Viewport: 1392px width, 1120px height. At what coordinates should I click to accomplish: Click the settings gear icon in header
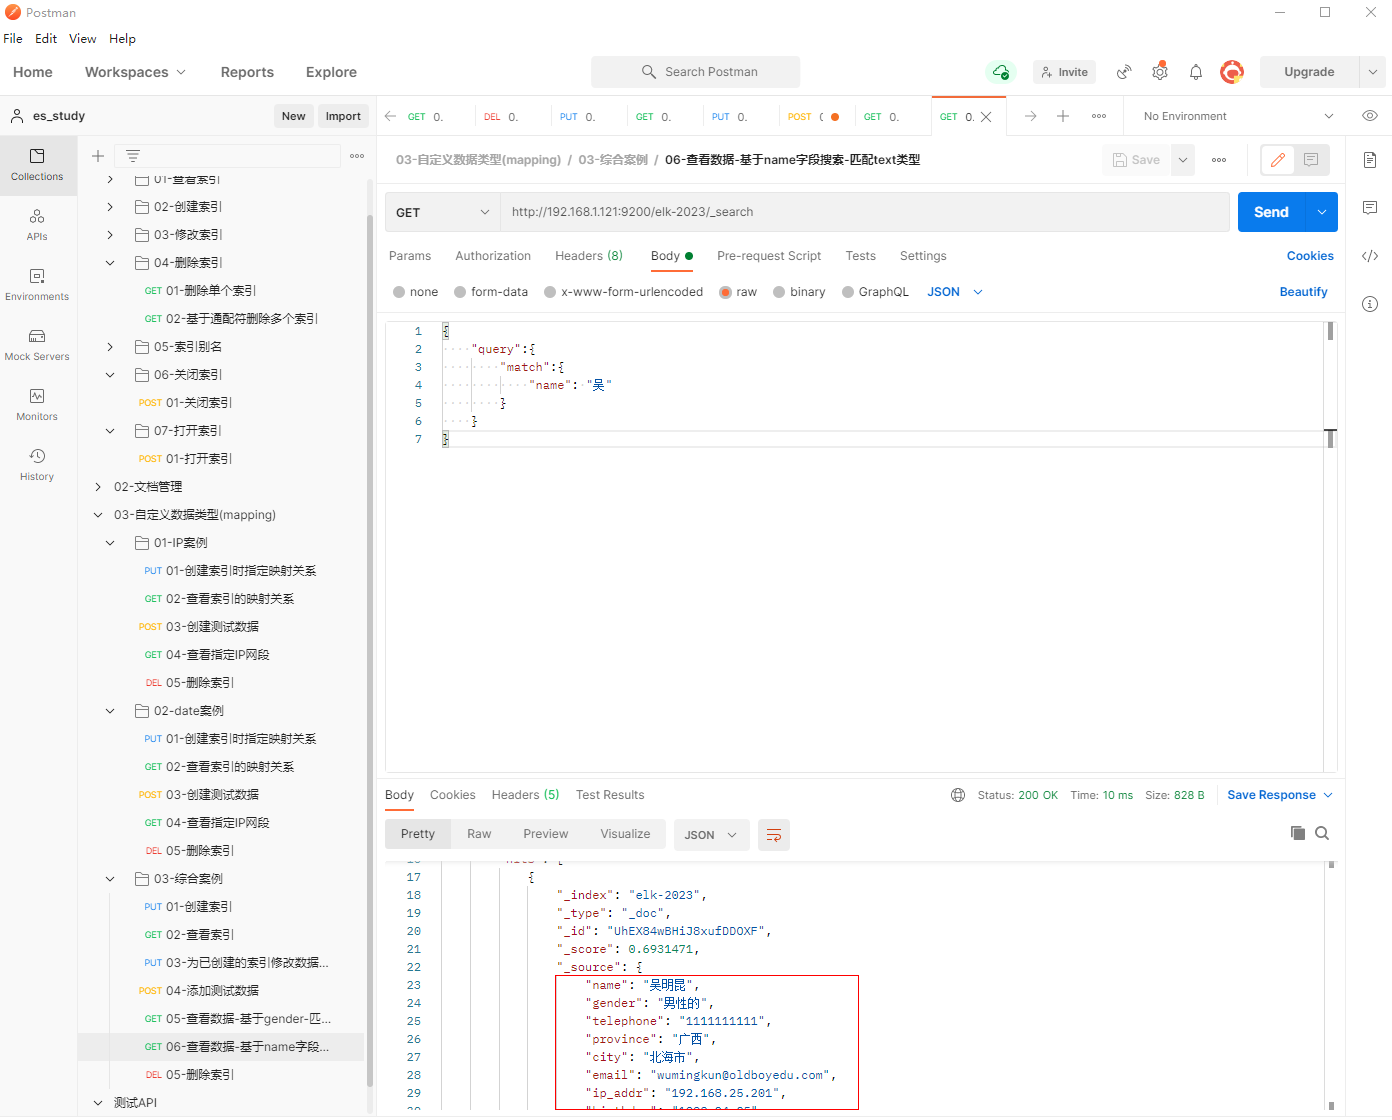(1160, 72)
